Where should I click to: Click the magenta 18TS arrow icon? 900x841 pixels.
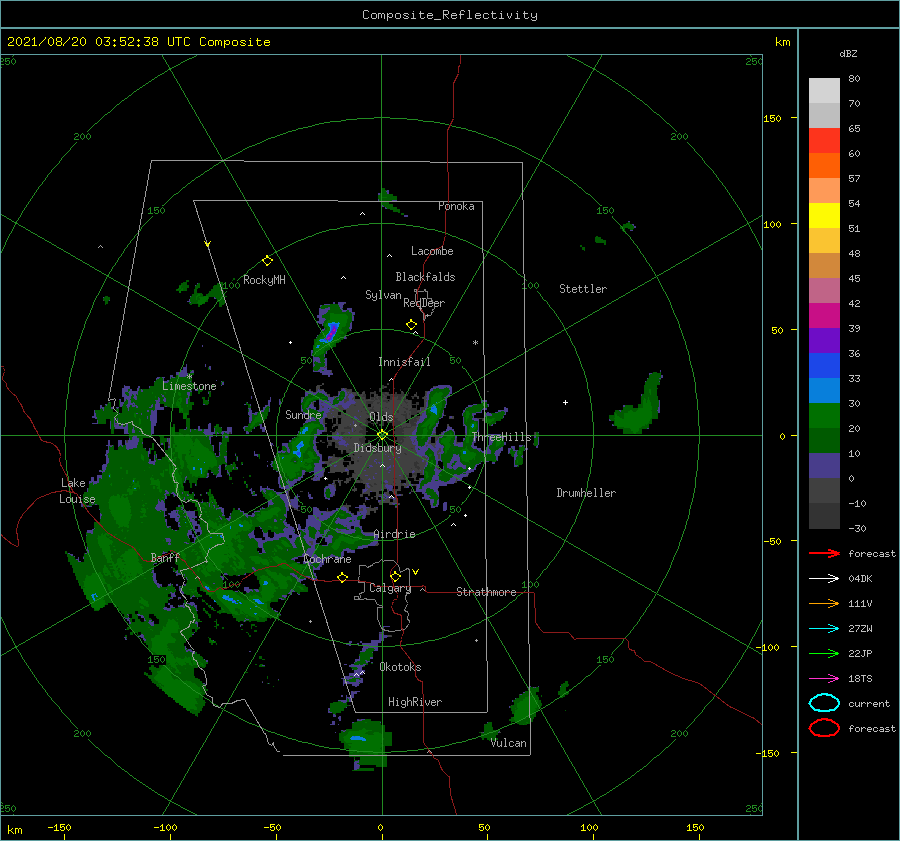(x=824, y=679)
